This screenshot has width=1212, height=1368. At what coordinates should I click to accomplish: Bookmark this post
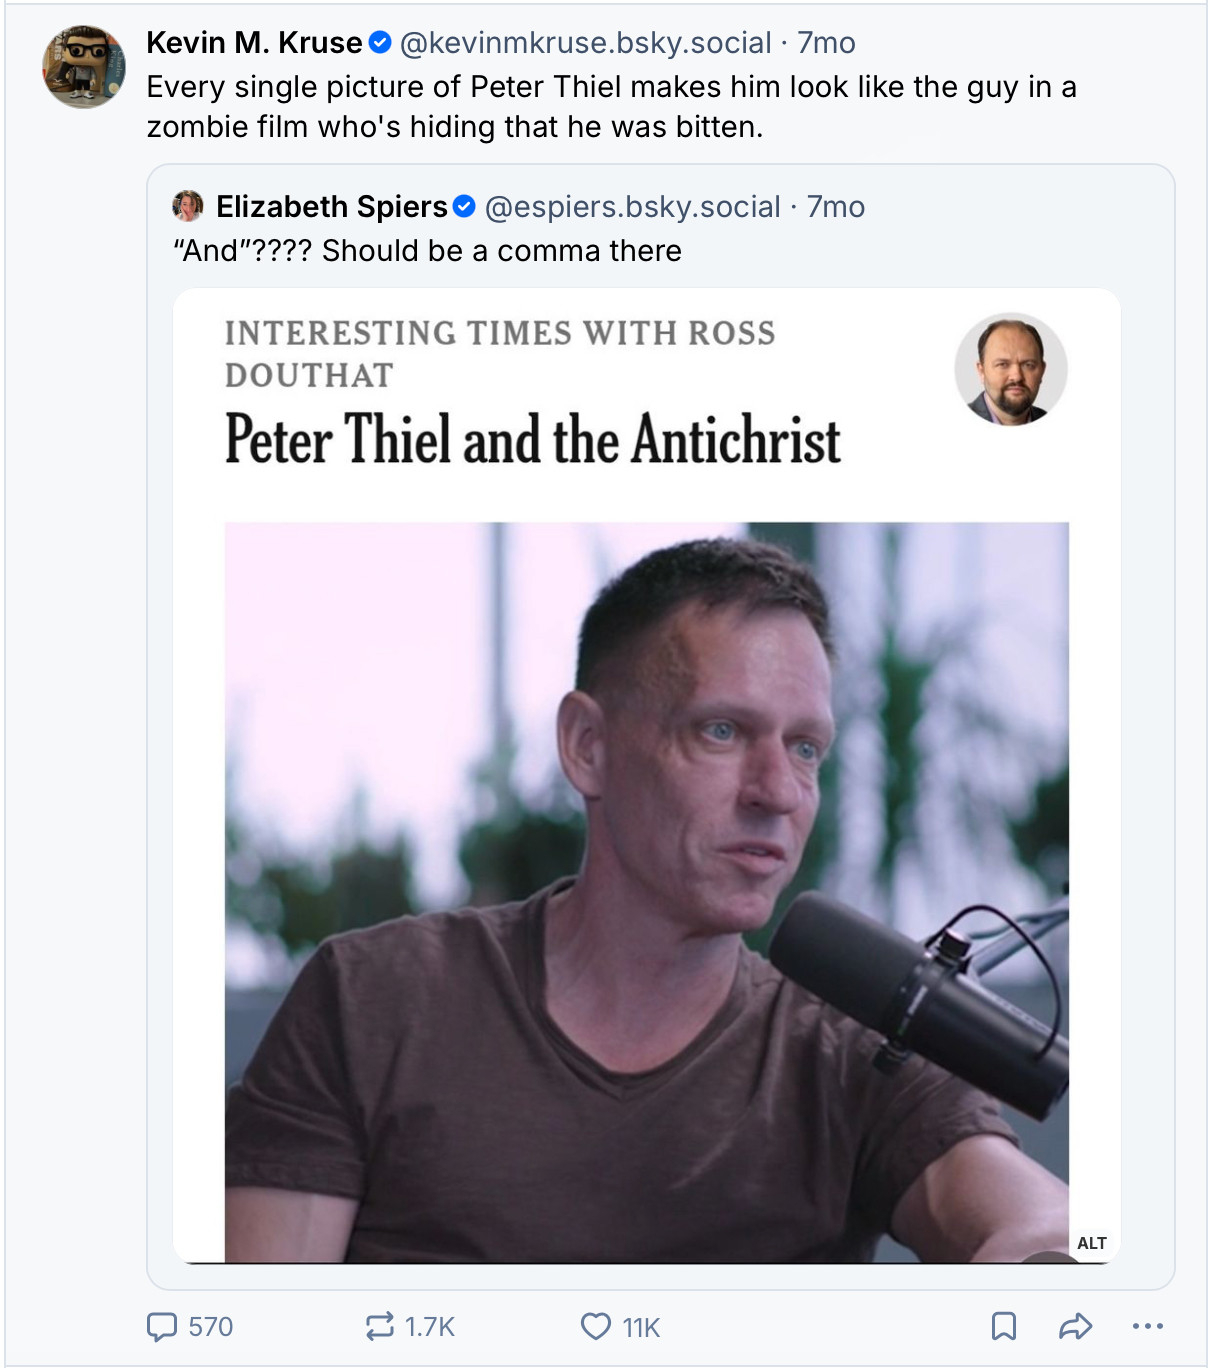point(1003,1327)
